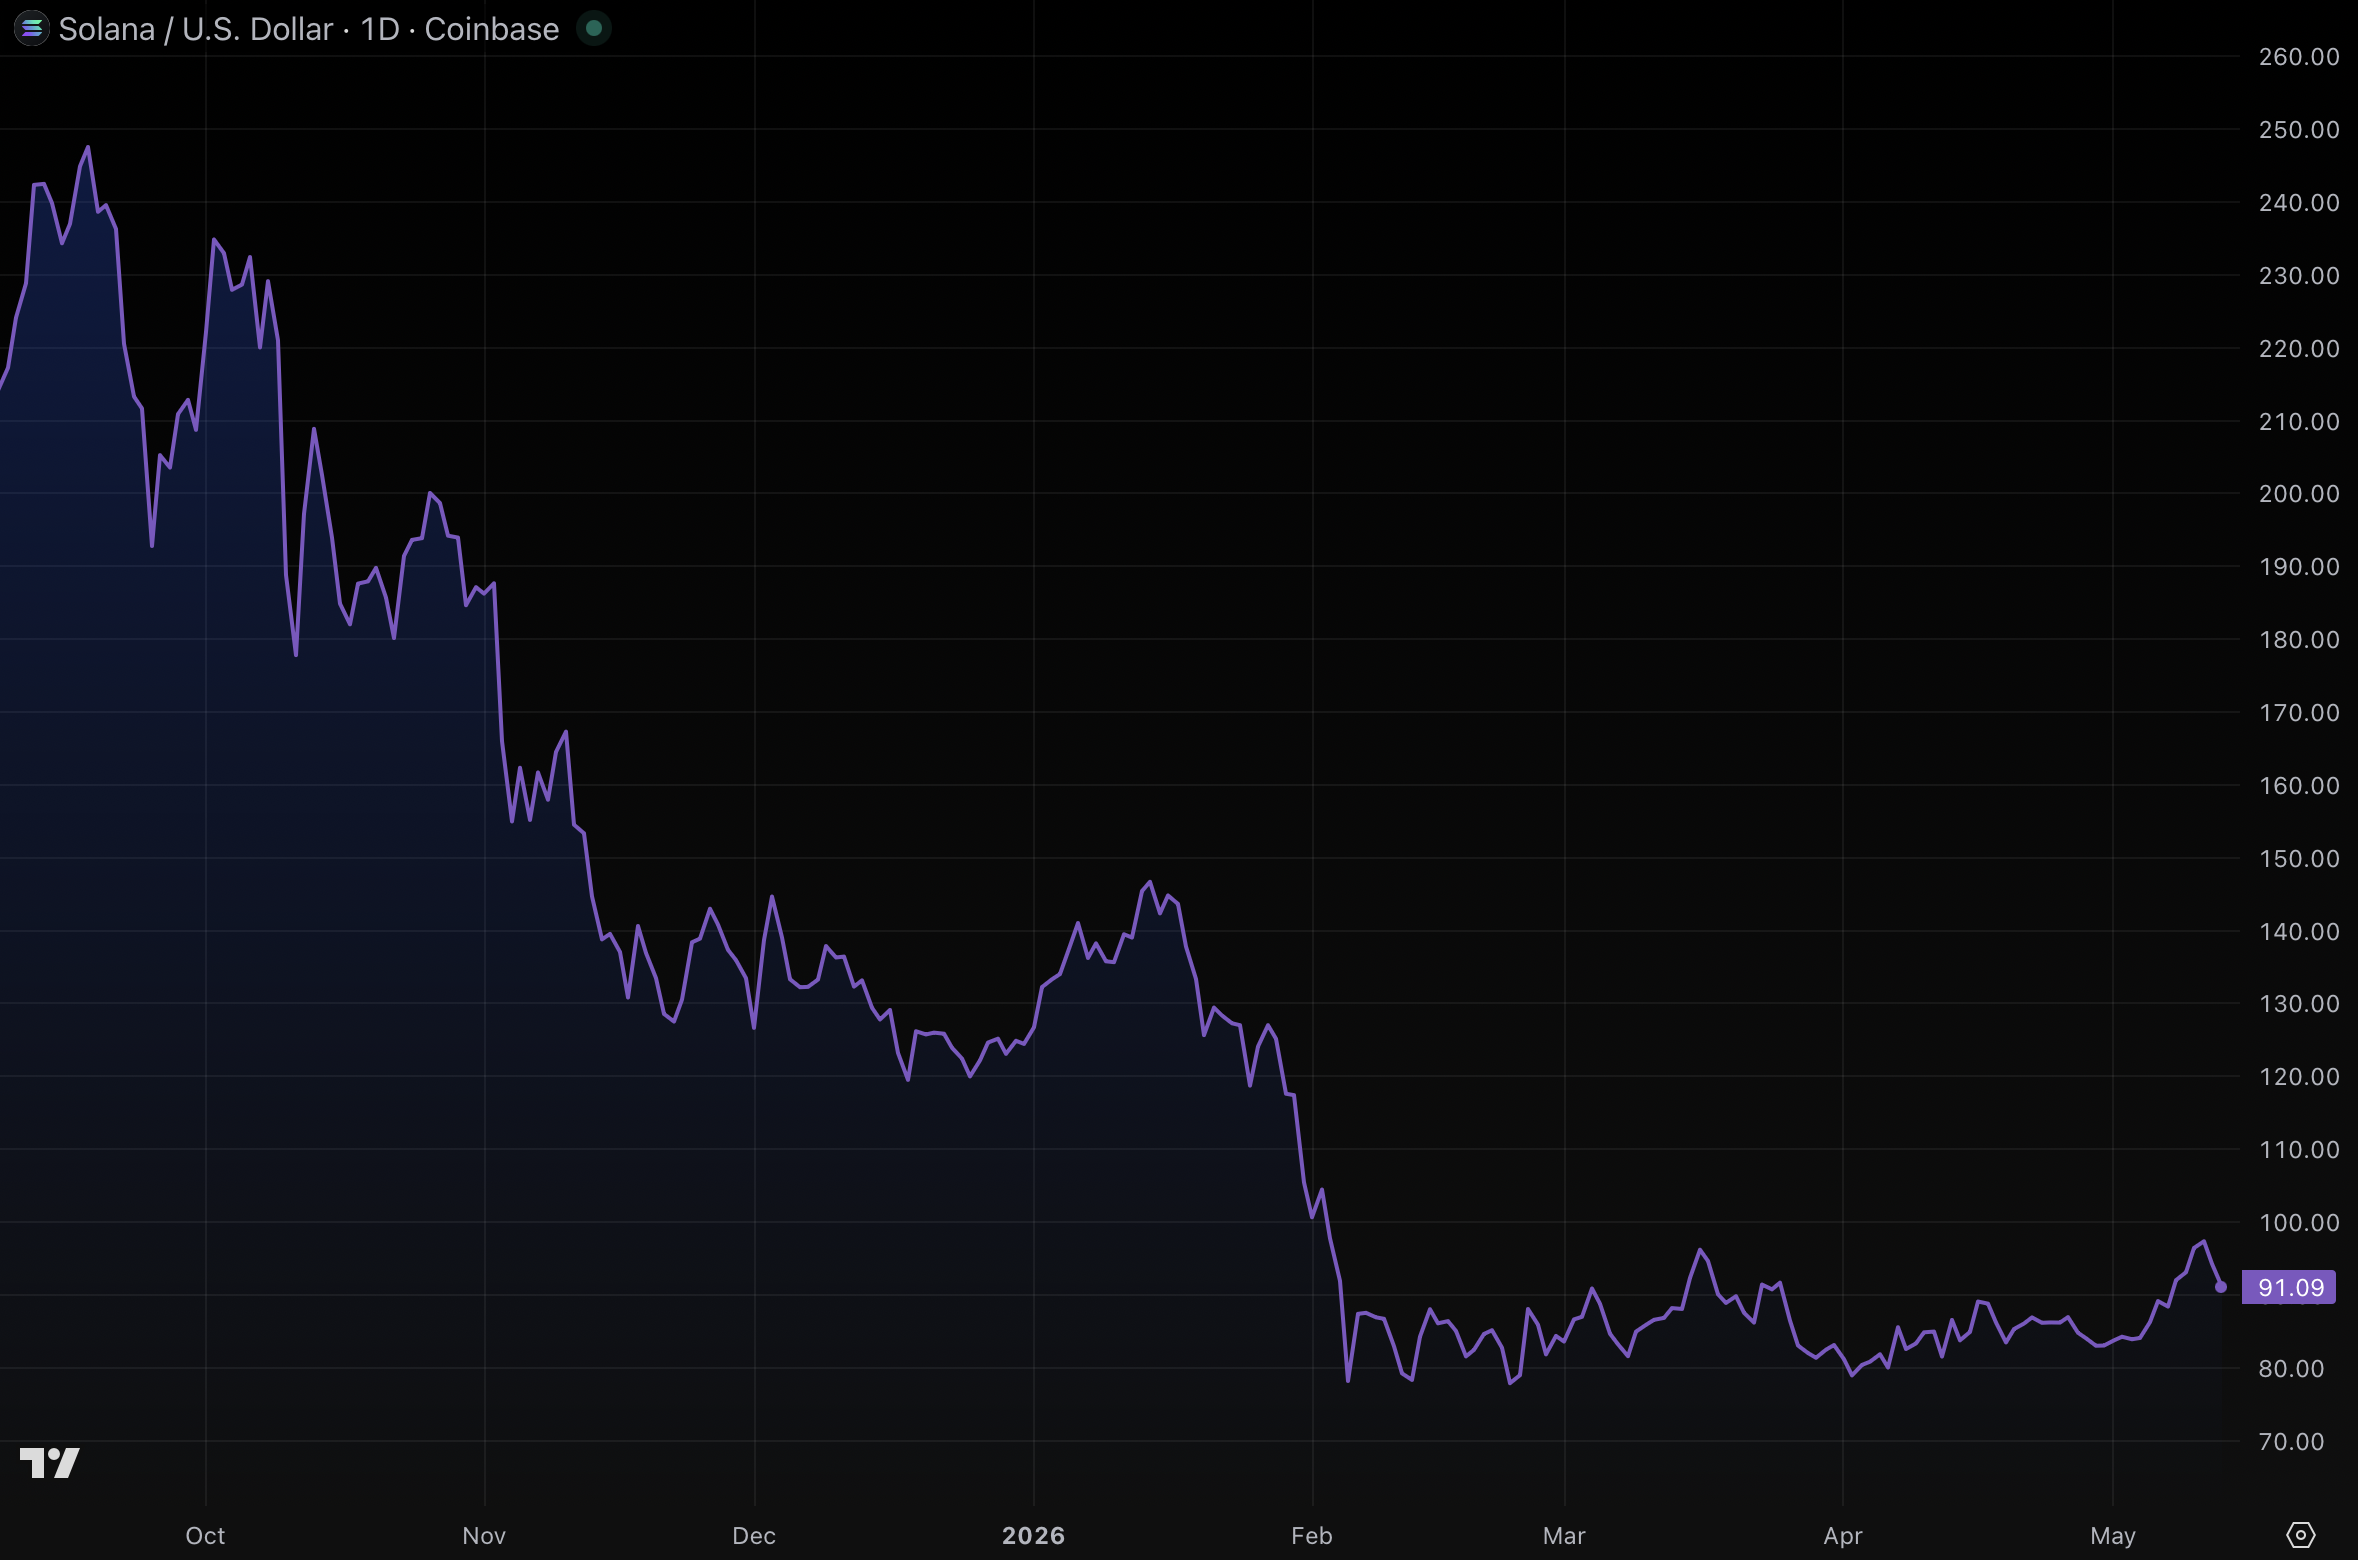Click the 240.00 price axis label
Viewport: 2358px width, 1560px height.
(2299, 203)
